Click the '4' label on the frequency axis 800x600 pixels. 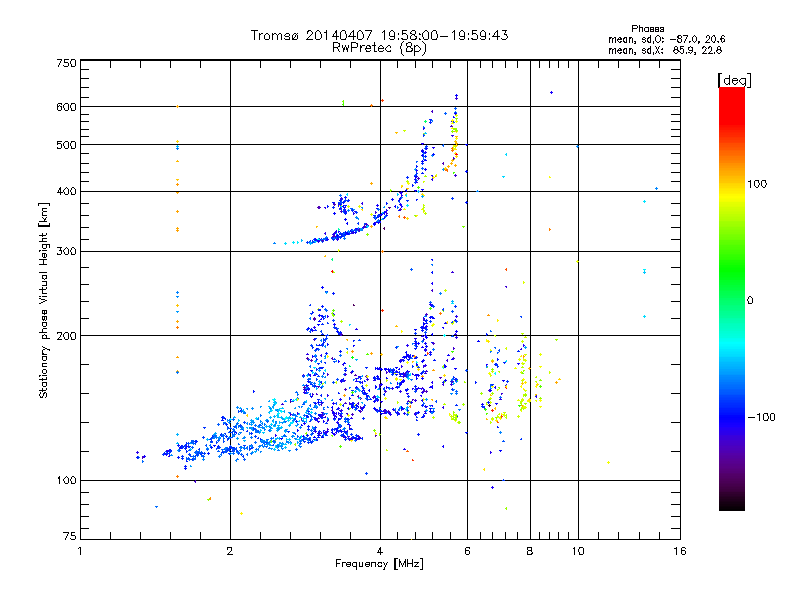click(x=380, y=551)
